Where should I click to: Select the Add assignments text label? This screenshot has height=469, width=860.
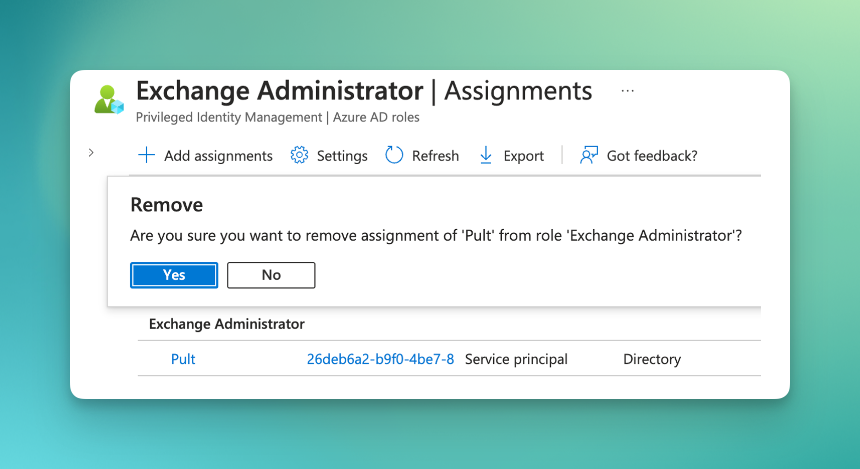pos(218,156)
